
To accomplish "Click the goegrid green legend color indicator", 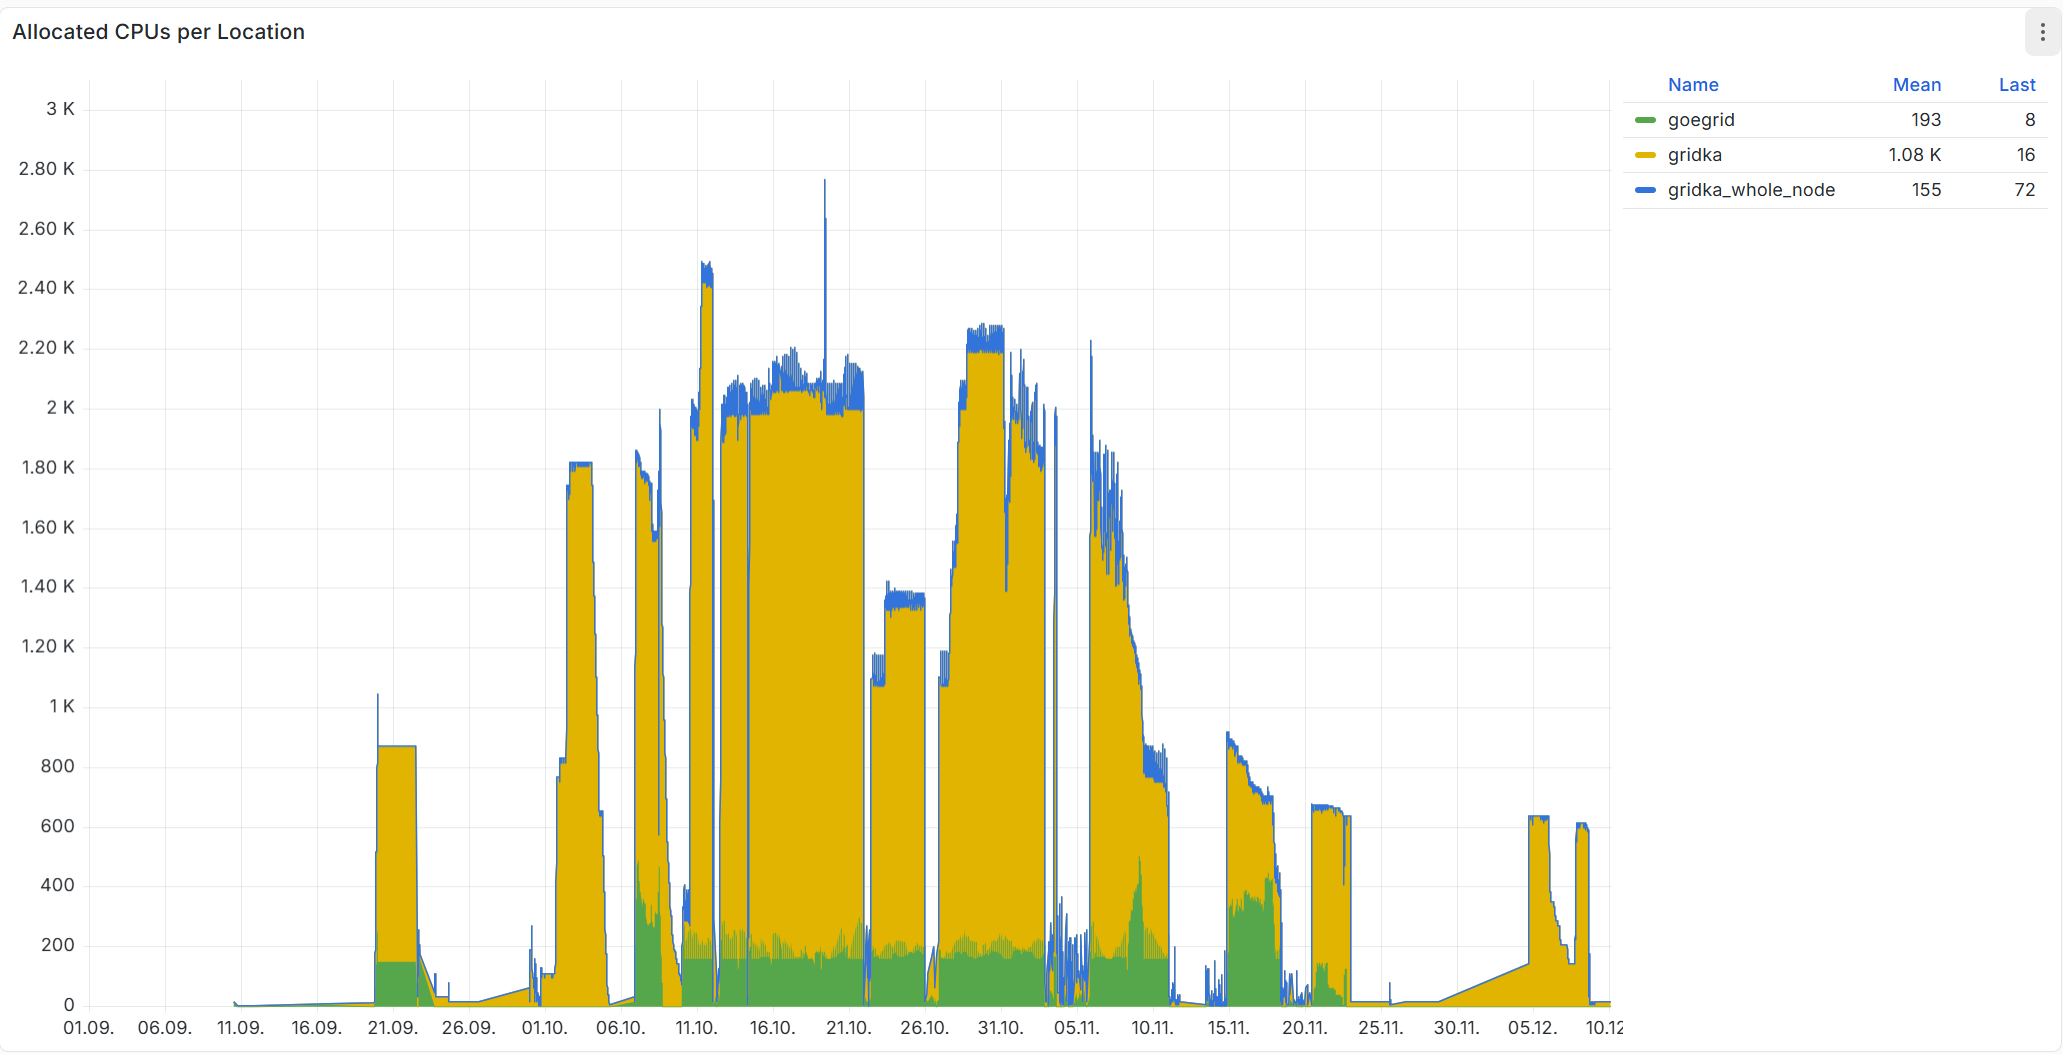I will pos(1646,119).
